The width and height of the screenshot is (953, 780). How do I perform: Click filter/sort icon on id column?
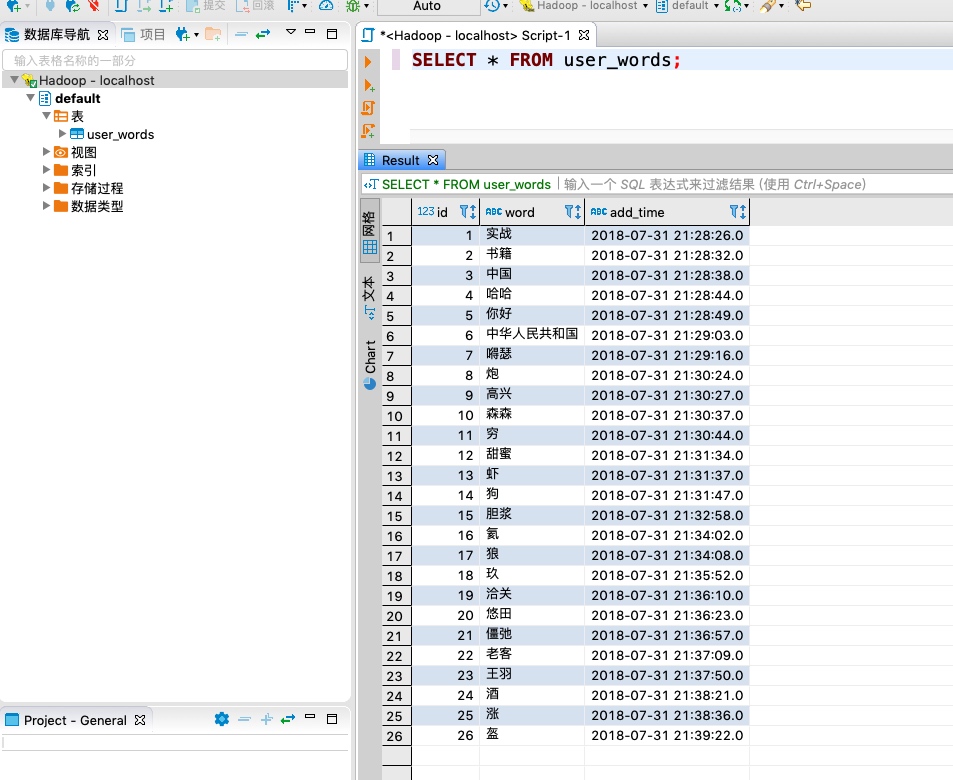(467, 212)
